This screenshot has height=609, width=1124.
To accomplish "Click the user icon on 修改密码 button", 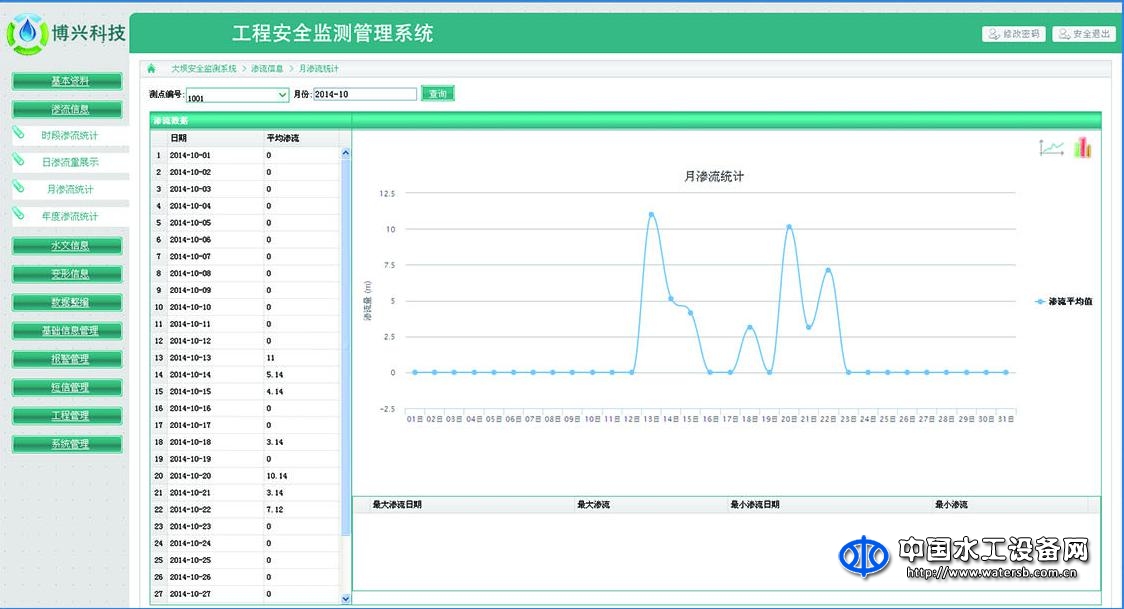I will [x=992, y=33].
